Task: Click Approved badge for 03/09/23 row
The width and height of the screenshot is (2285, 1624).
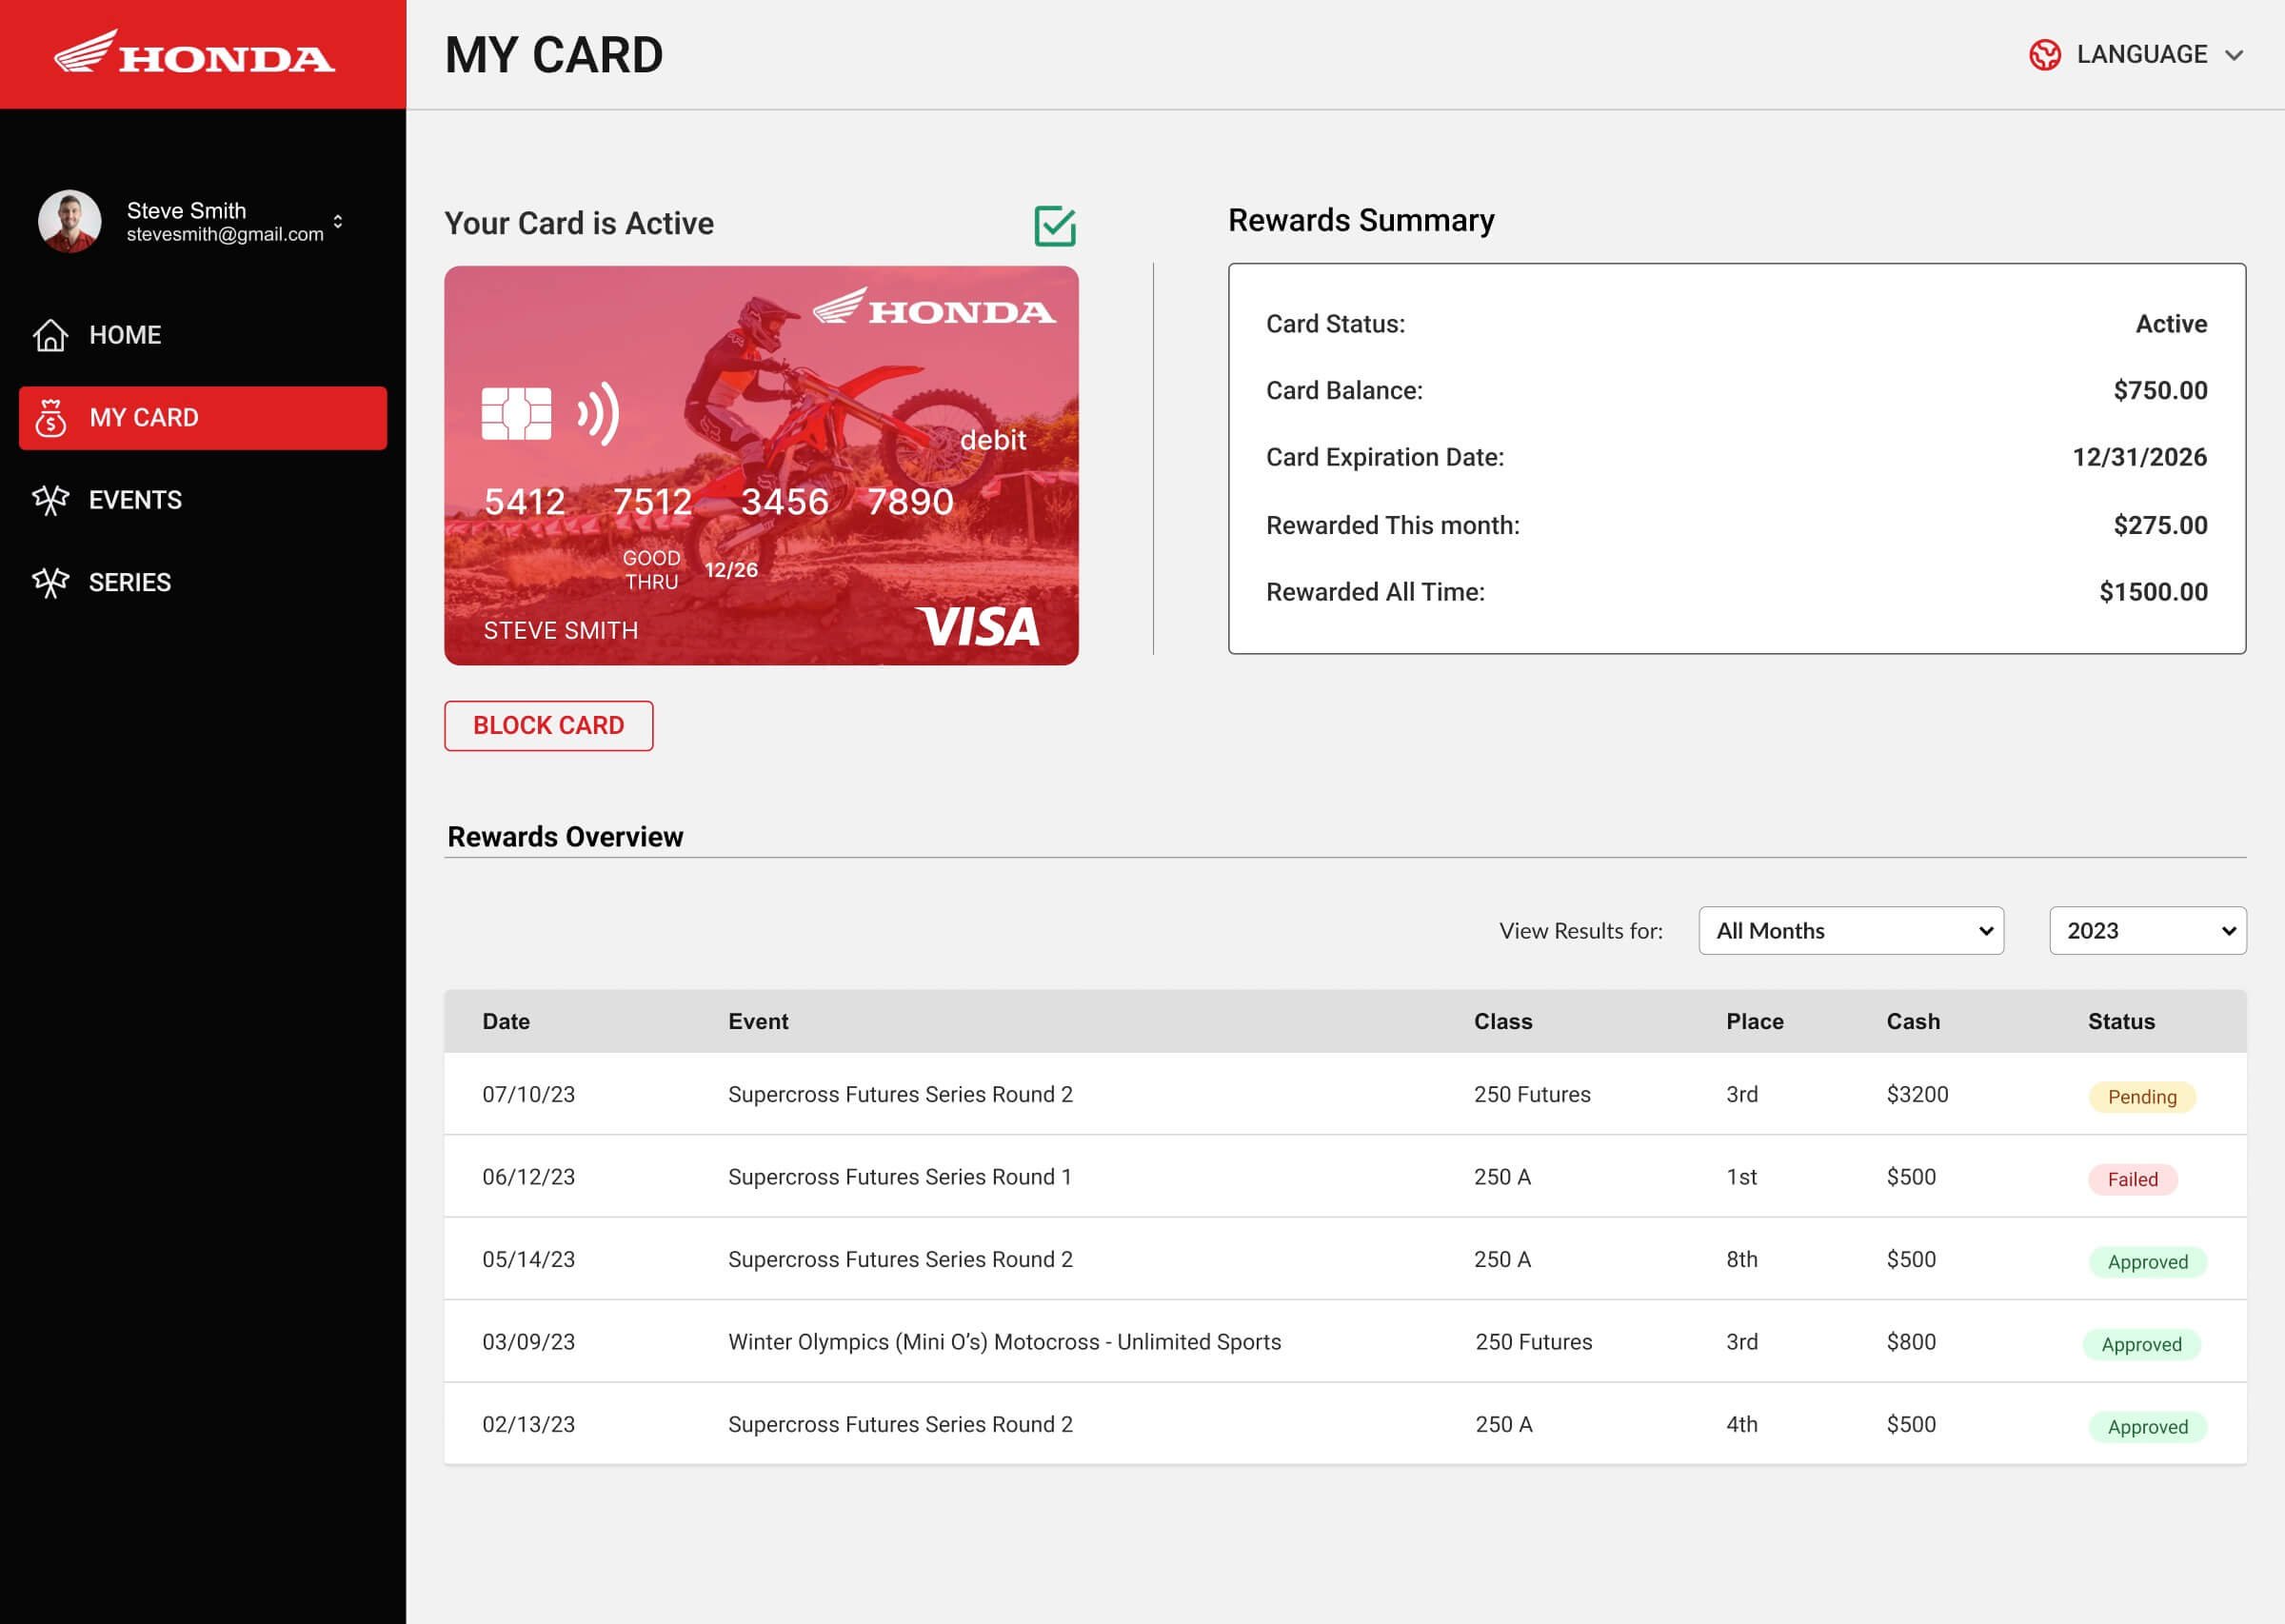Action: [2141, 1345]
